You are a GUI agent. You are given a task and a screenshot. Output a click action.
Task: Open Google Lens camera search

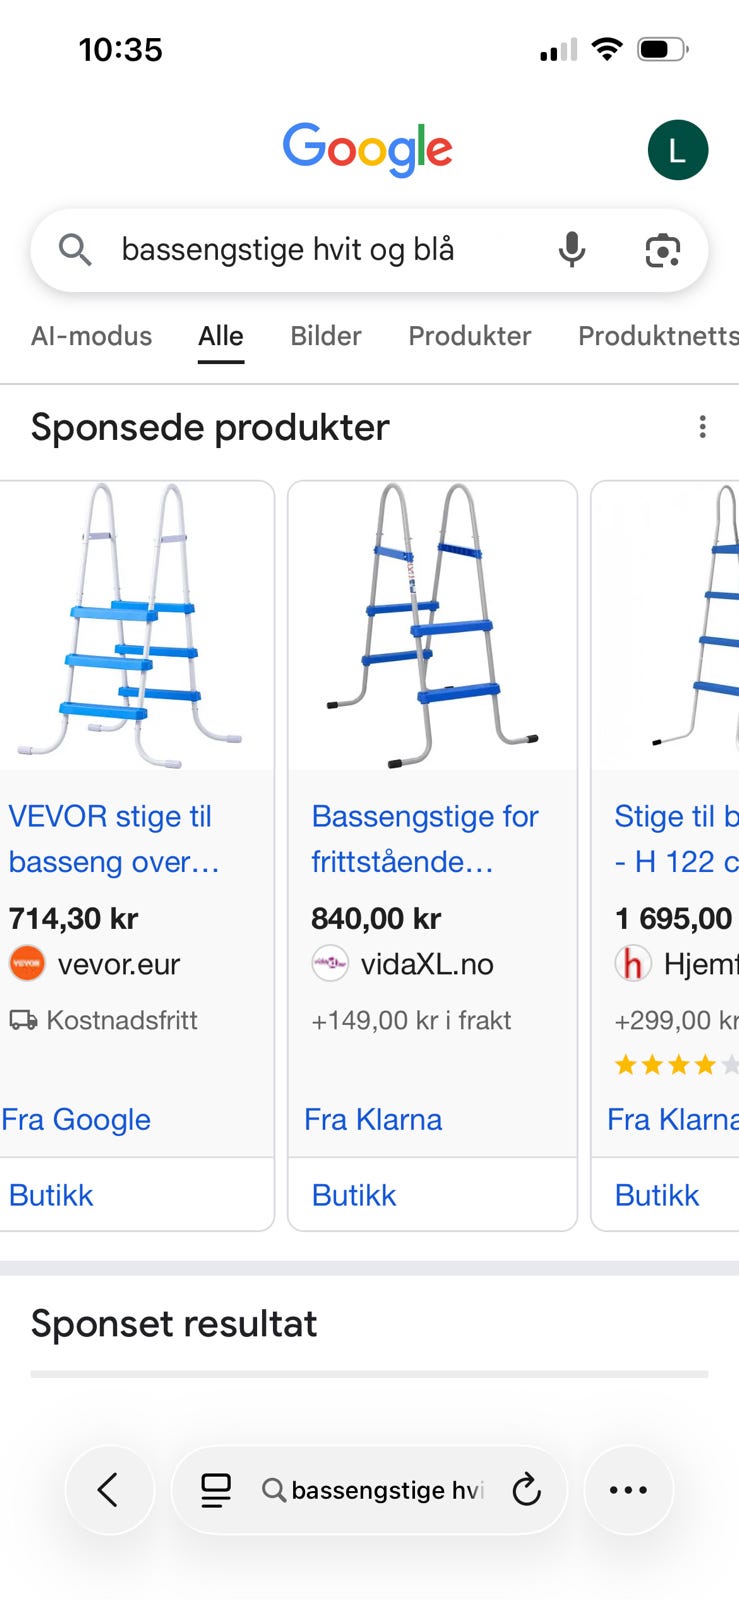tap(662, 250)
